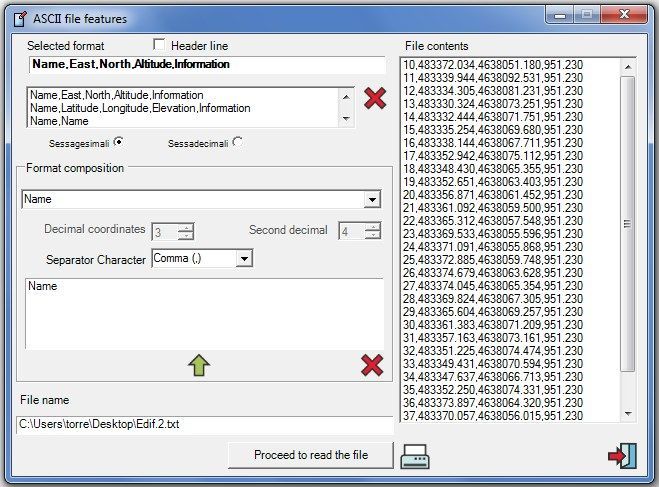Screen dimensions: 659x487
Task: Click line 16,483338.144,4638067.711,951.230
Action: (493, 143)
